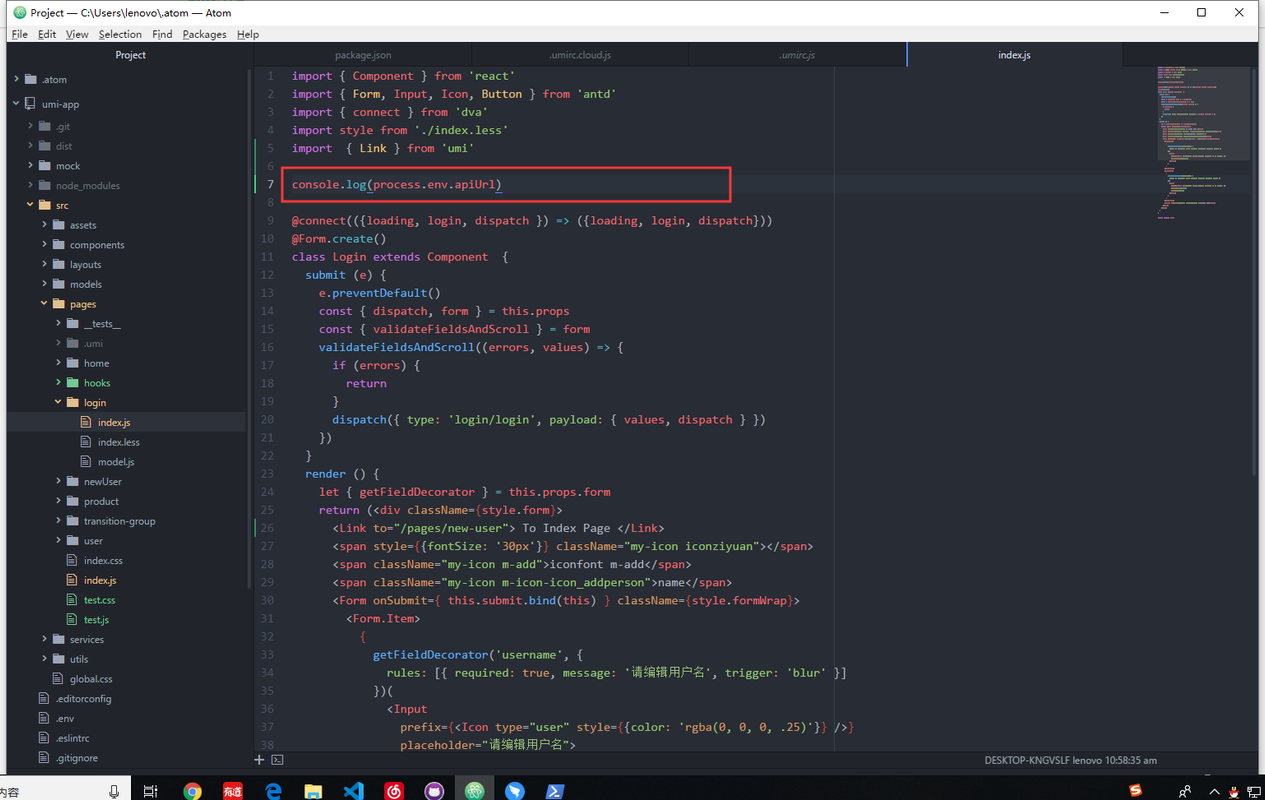
Task: Open the Find menu
Action: coord(162,34)
